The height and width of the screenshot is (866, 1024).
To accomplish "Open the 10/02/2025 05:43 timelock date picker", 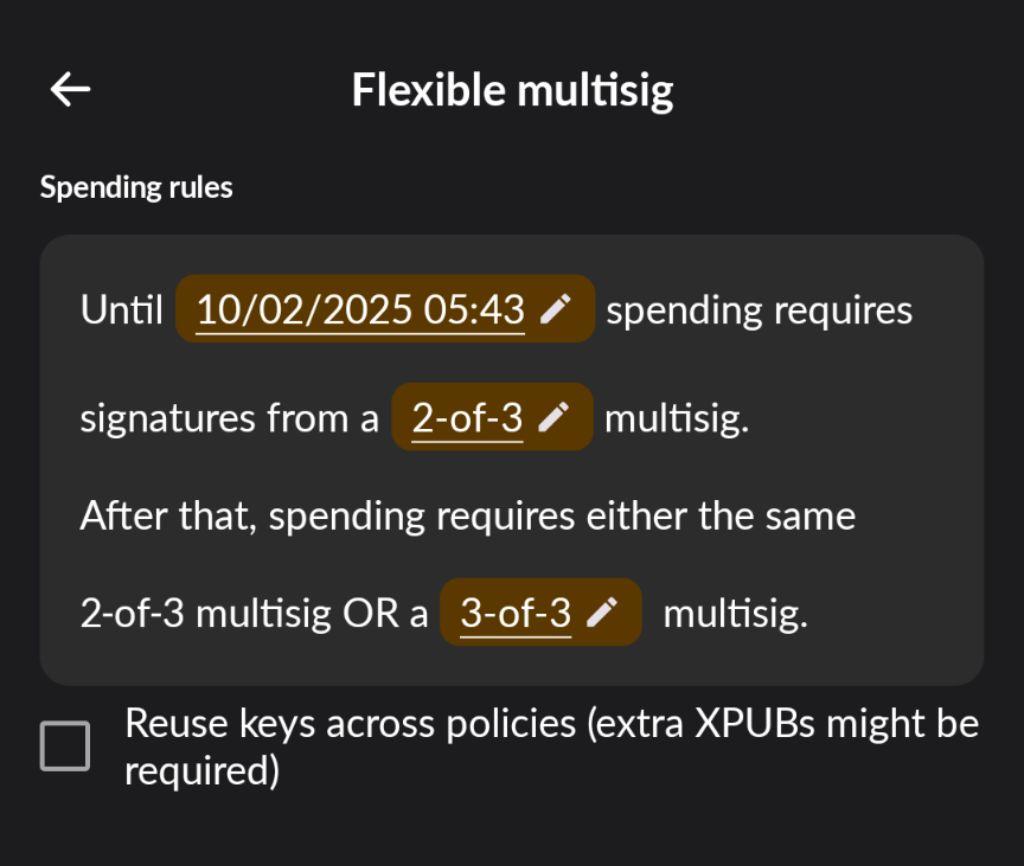I will [x=360, y=310].
